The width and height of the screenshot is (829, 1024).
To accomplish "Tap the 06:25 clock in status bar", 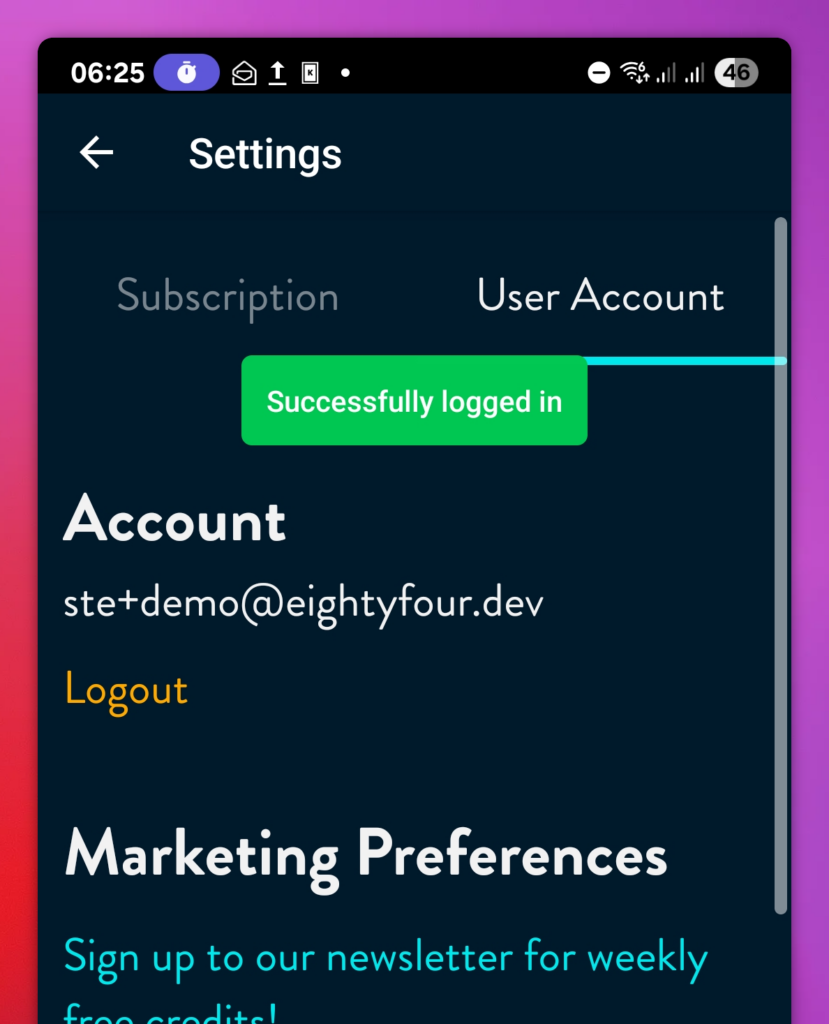I will pos(107,73).
